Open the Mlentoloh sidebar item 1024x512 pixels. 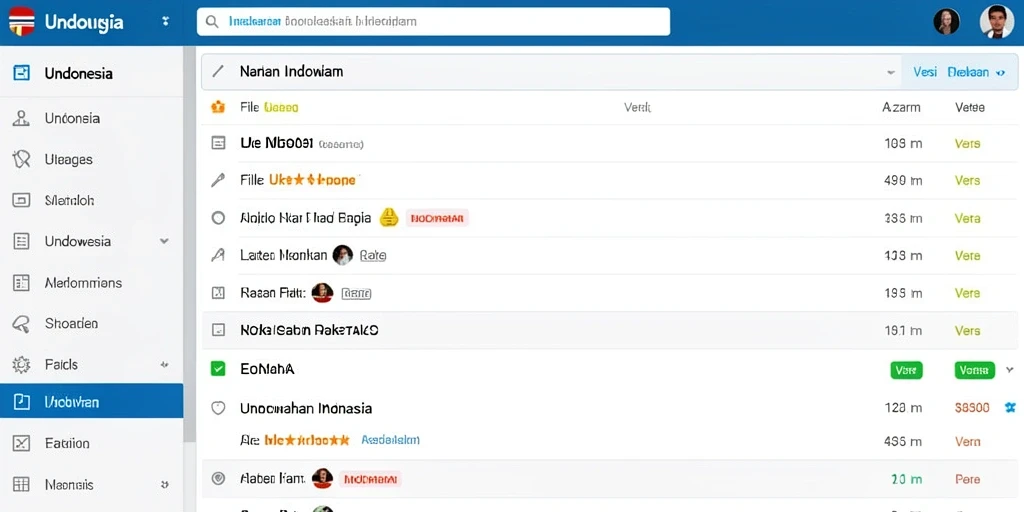(91, 200)
